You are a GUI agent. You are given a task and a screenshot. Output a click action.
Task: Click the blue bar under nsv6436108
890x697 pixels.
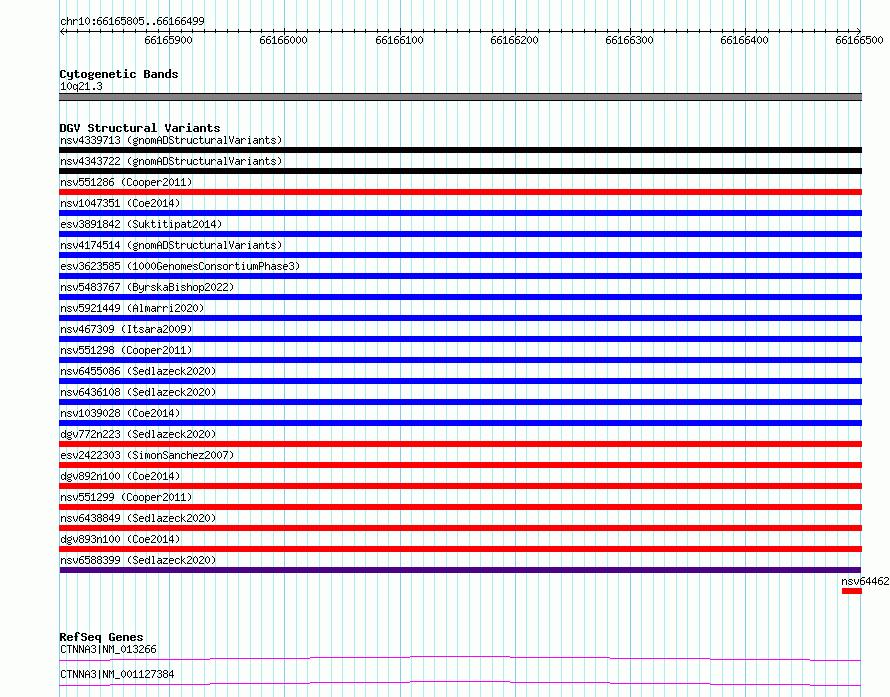(x=460, y=402)
